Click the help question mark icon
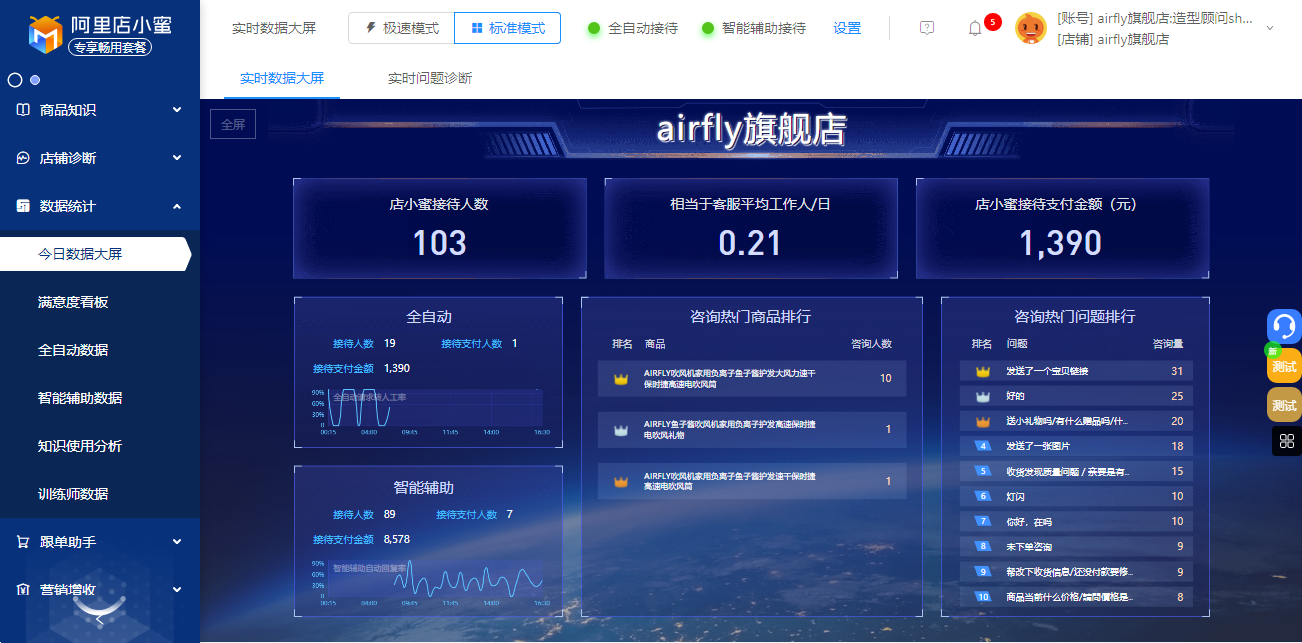This screenshot has height=643, width=1302. [x=927, y=28]
